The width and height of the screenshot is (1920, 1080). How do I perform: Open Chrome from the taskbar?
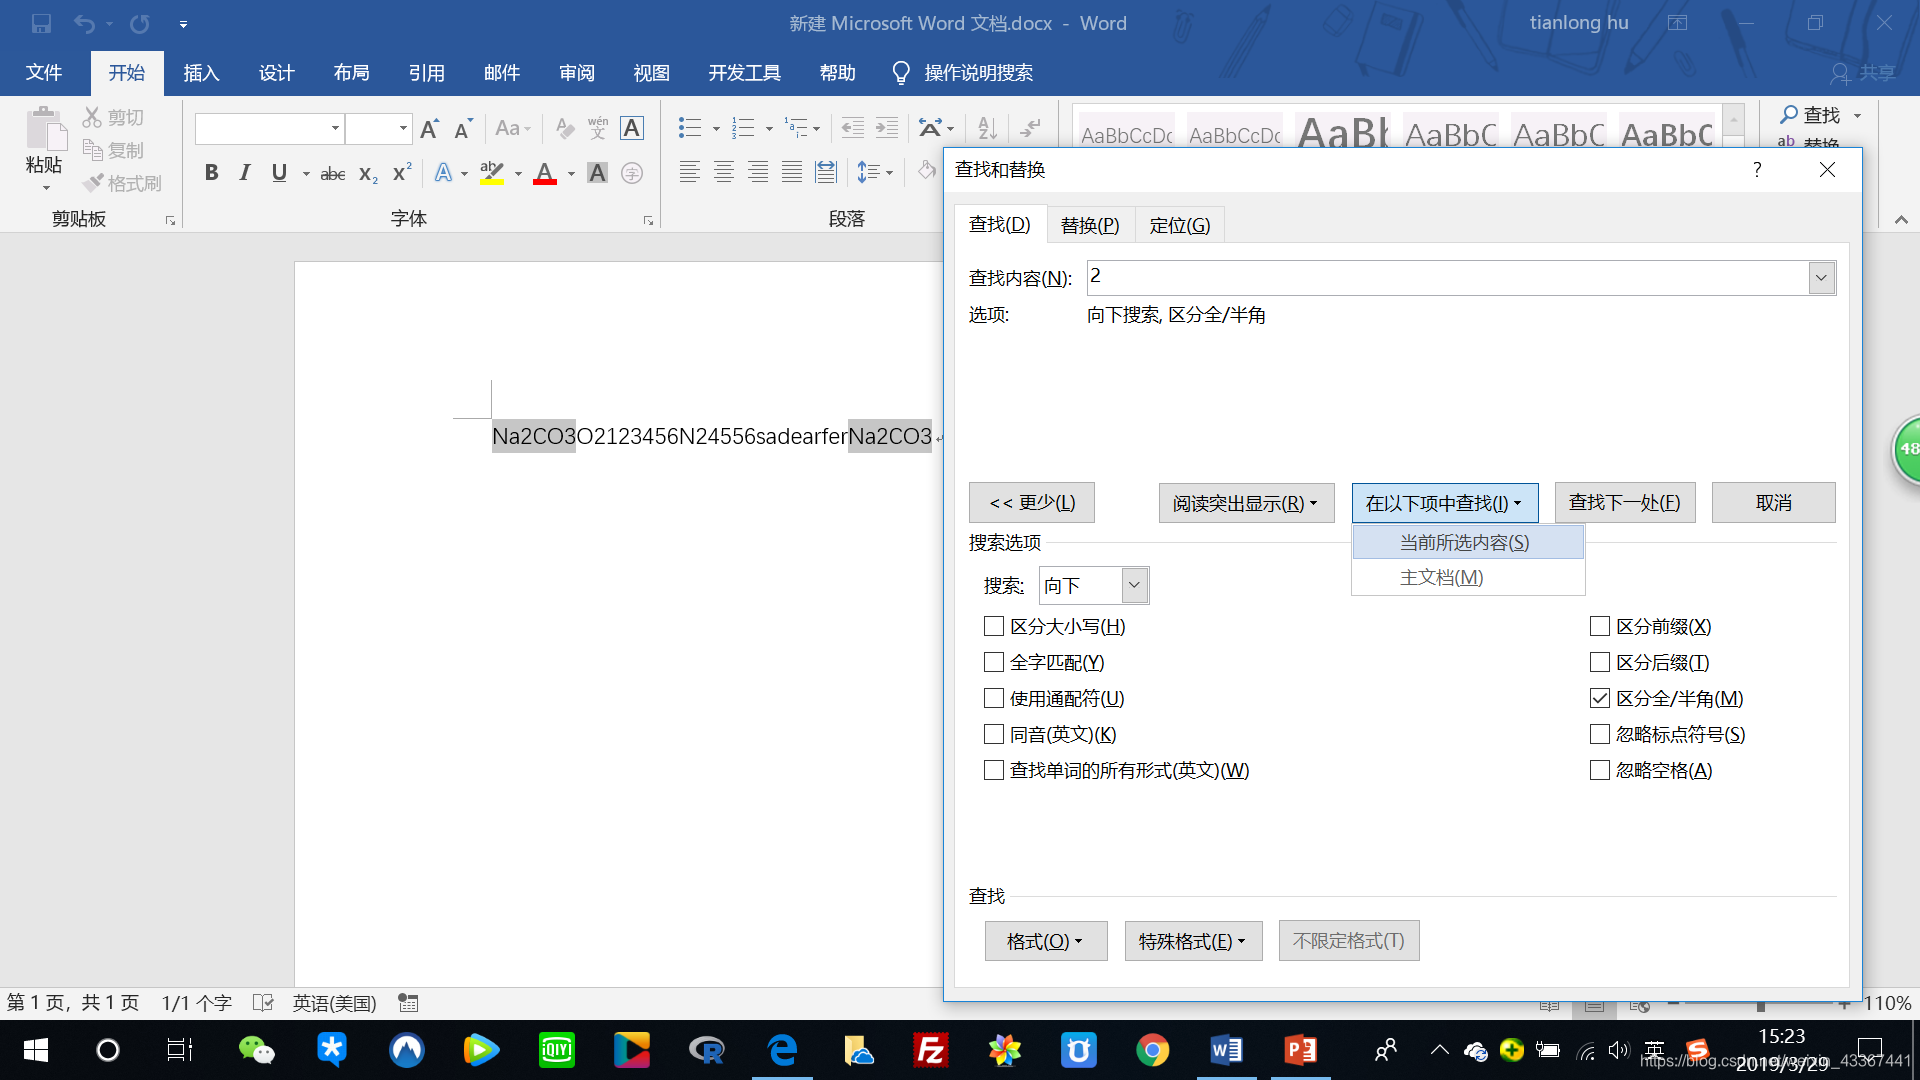coord(1152,1050)
